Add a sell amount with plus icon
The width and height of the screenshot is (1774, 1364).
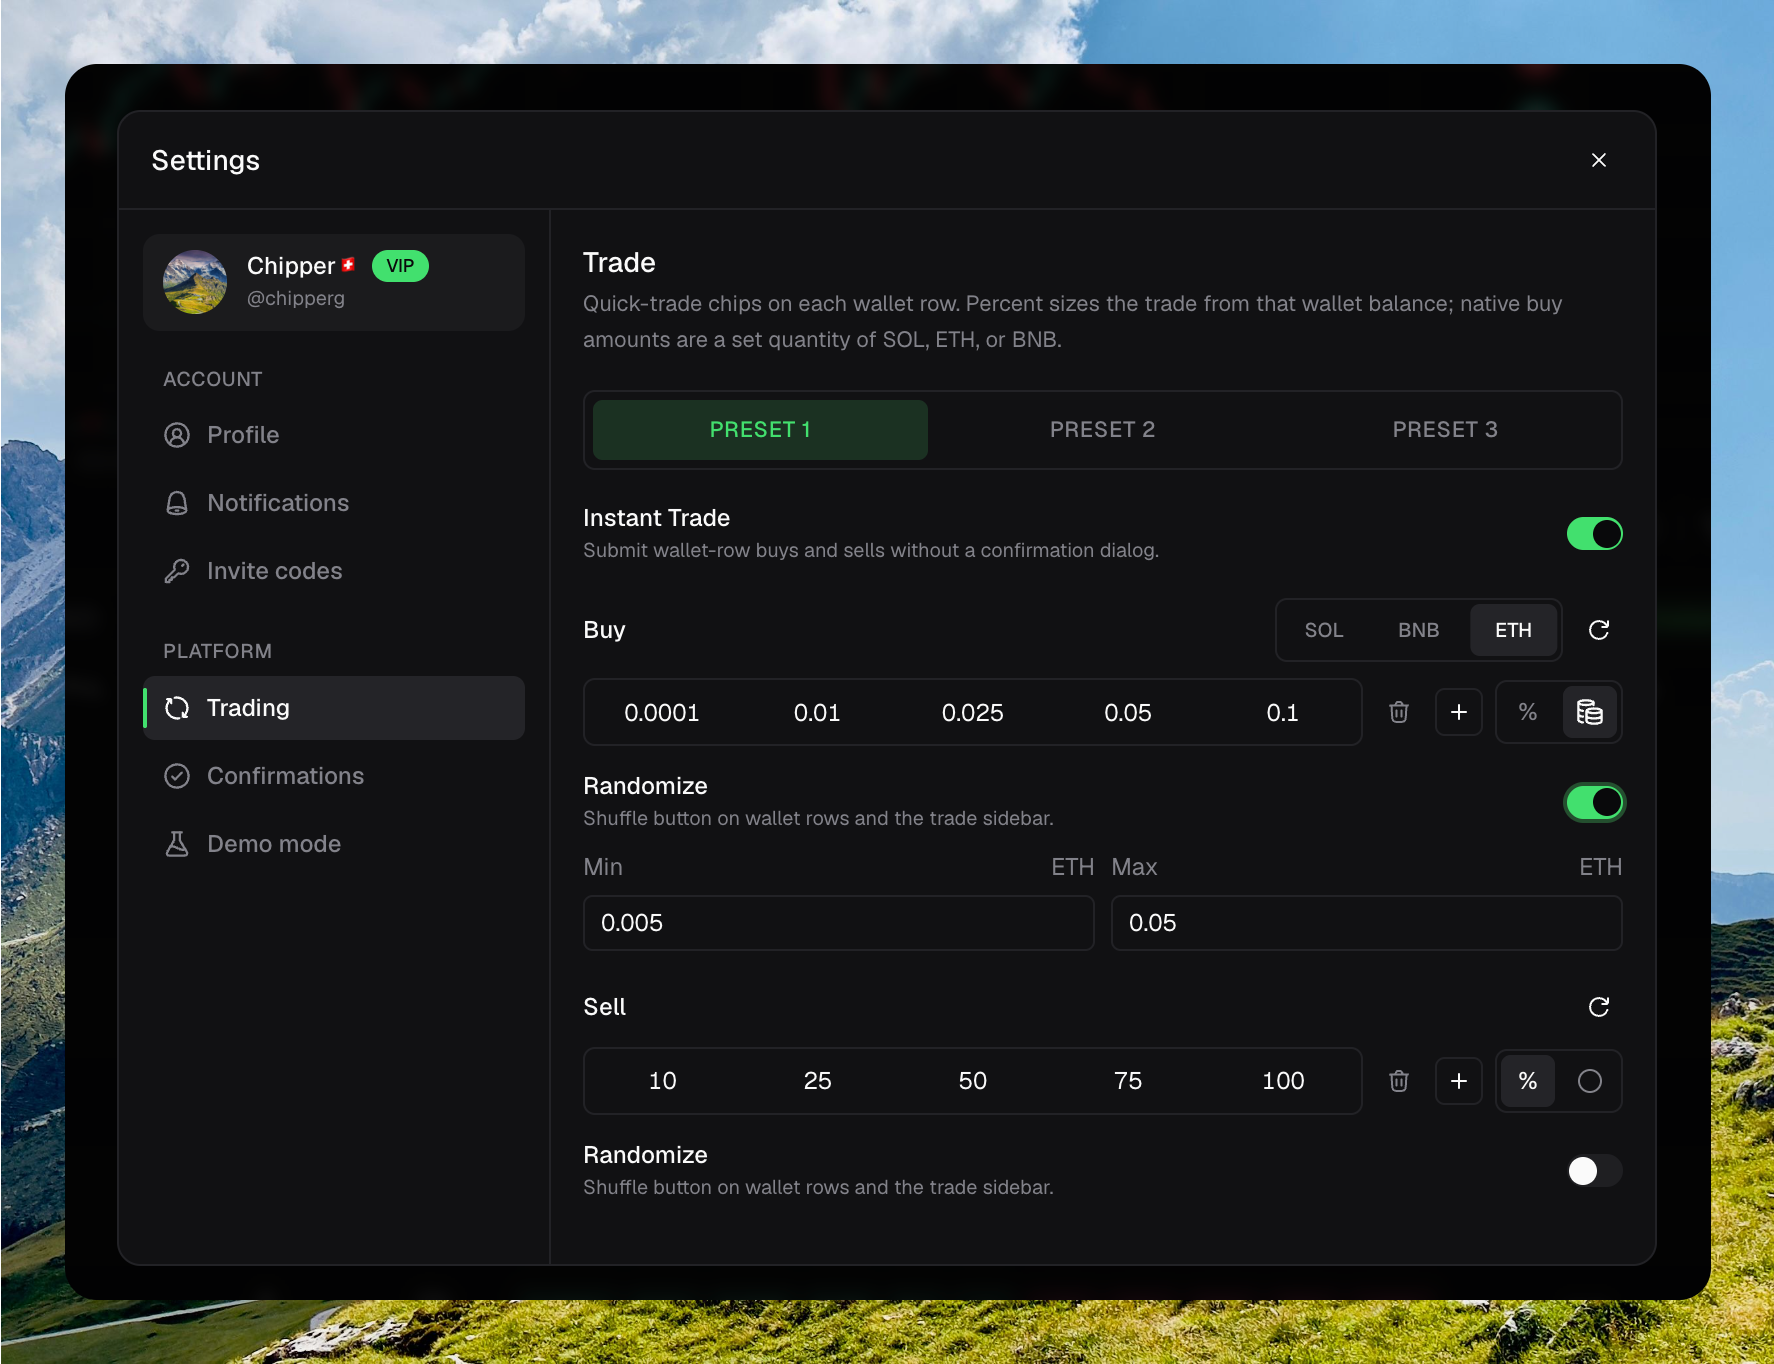1459,1081
